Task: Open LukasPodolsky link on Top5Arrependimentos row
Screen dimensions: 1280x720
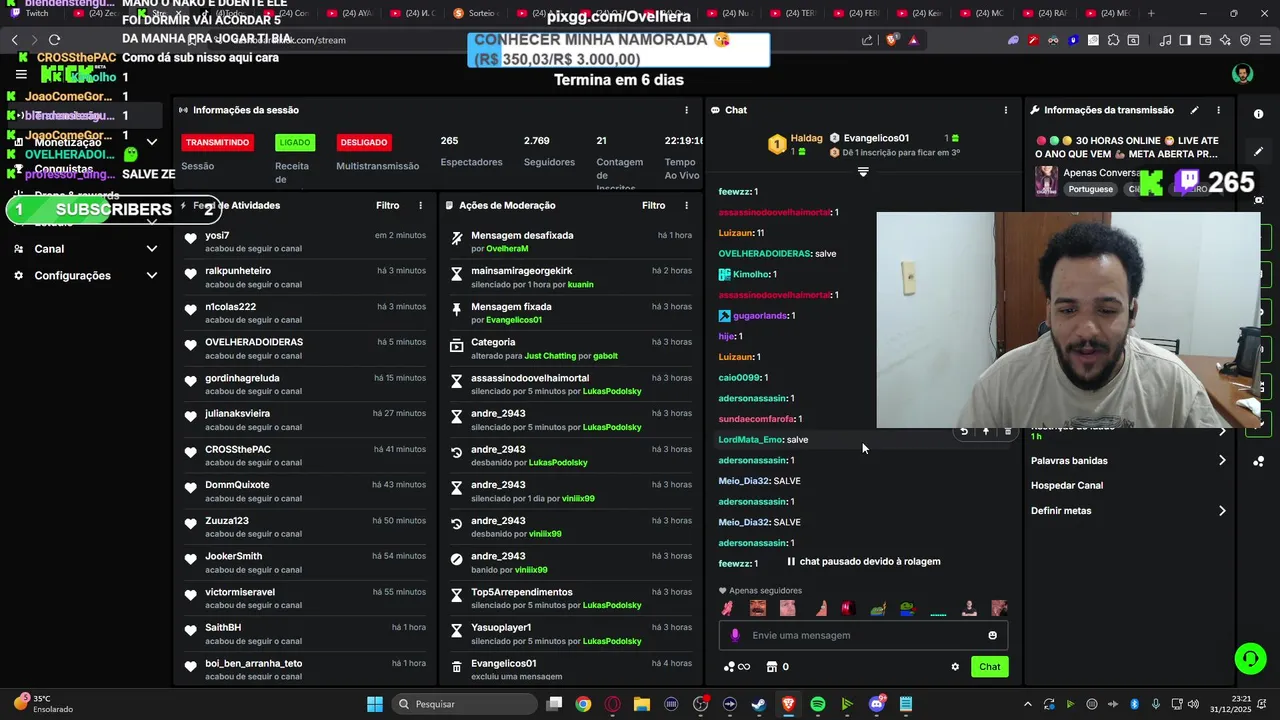Action: [x=612, y=605]
